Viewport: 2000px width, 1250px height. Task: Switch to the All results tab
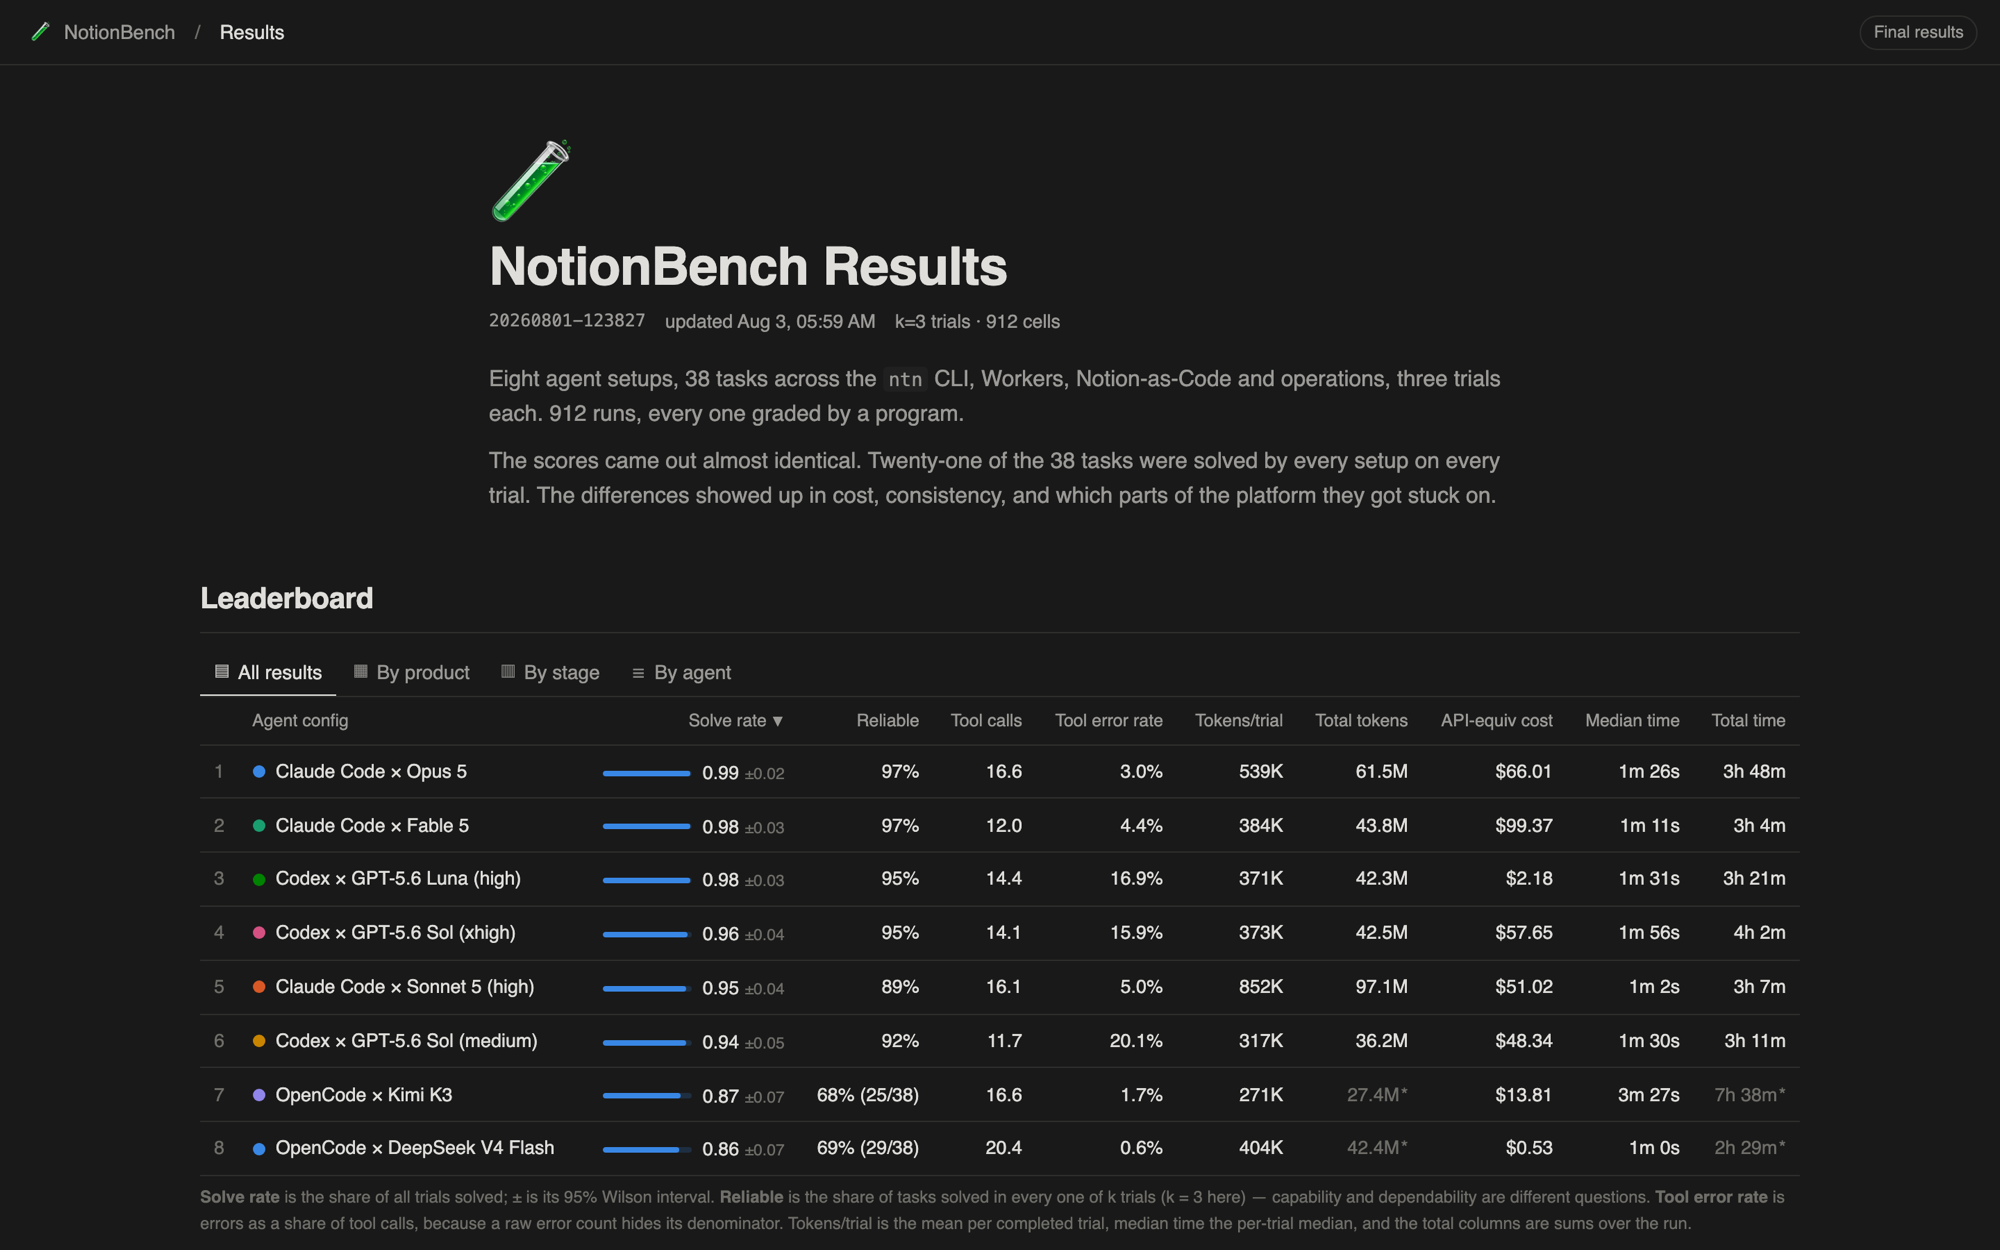click(268, 672)
